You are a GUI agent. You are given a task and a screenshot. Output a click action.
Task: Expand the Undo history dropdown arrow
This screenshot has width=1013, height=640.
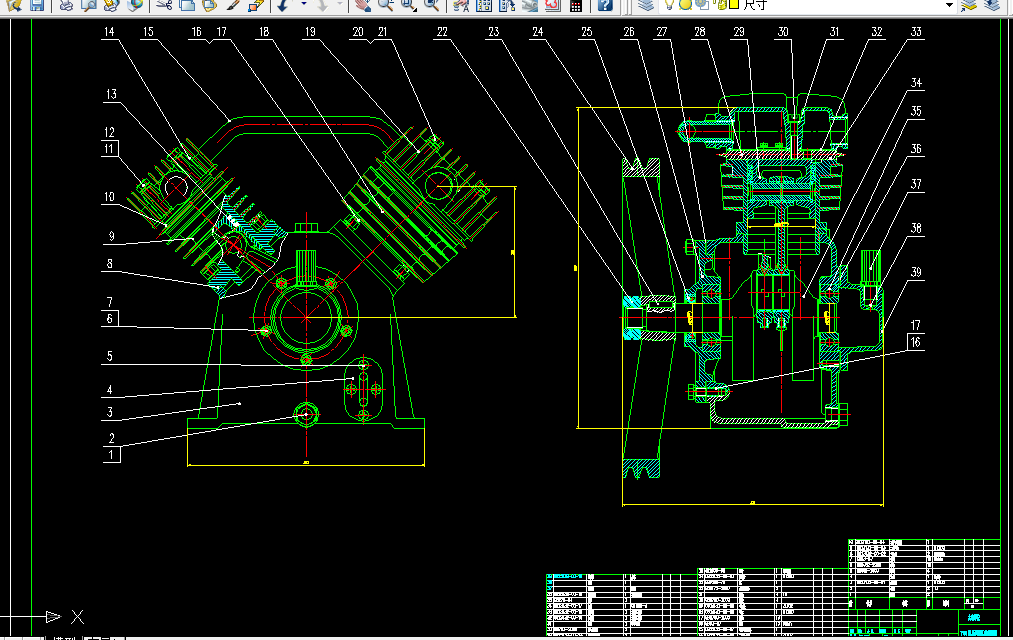[x=304, y=5]
